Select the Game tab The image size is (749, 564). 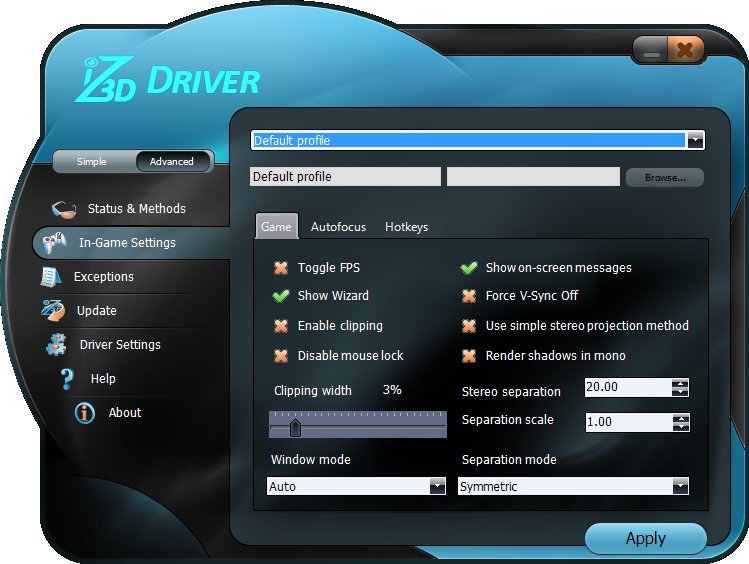(x=276, y=226)
